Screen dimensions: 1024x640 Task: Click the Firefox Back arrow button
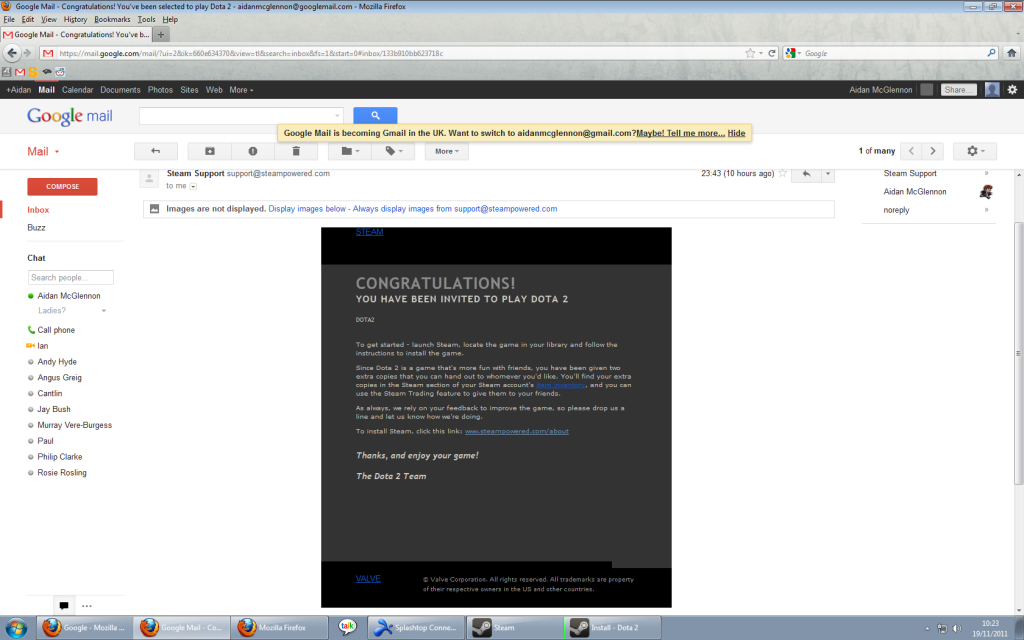12,53
